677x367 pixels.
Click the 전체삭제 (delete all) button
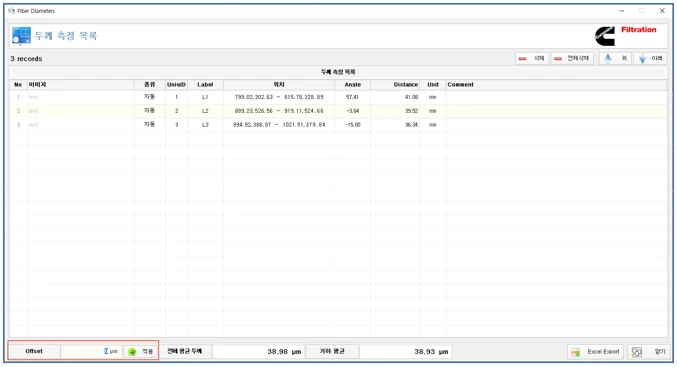click(x=572, y=58)
